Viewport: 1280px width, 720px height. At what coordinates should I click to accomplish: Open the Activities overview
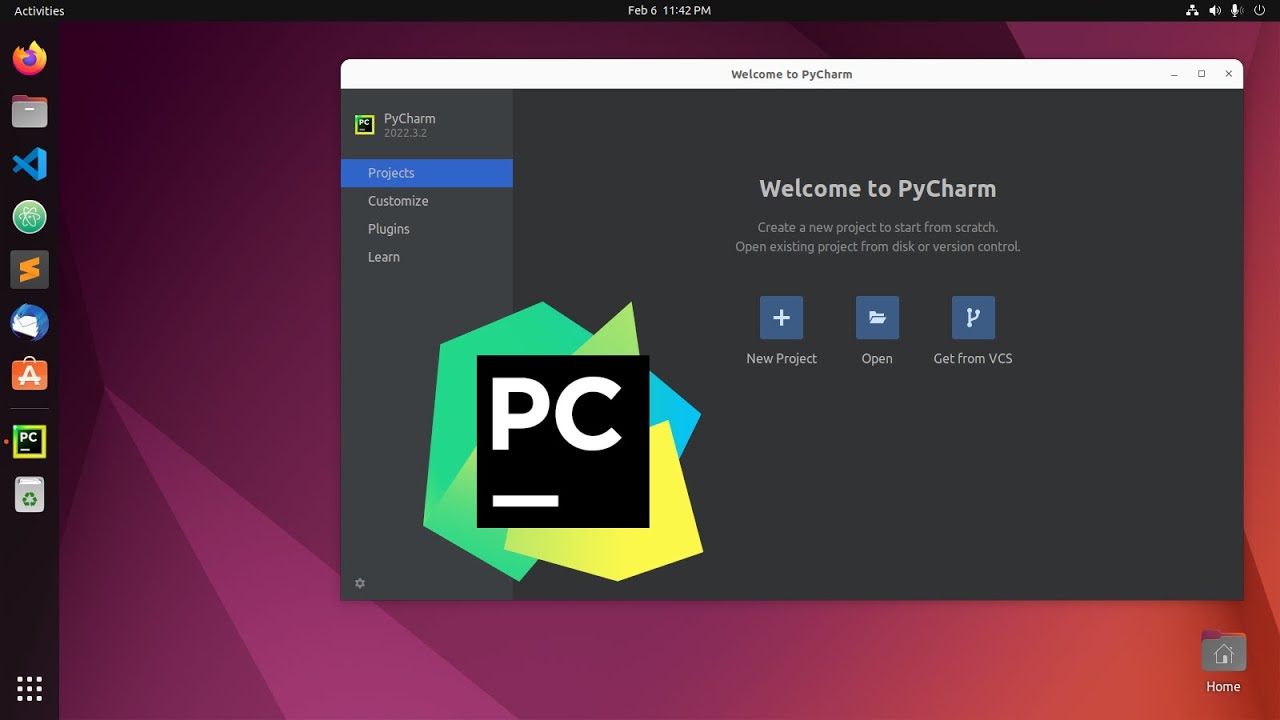click(39, 11)
